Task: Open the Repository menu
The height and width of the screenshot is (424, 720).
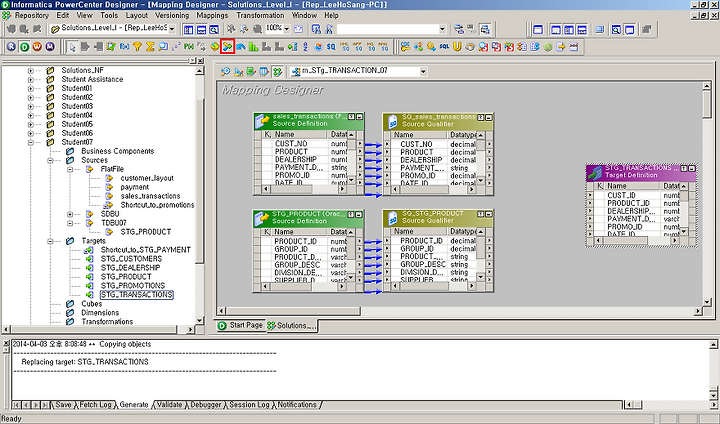Action: coord(31,16)
